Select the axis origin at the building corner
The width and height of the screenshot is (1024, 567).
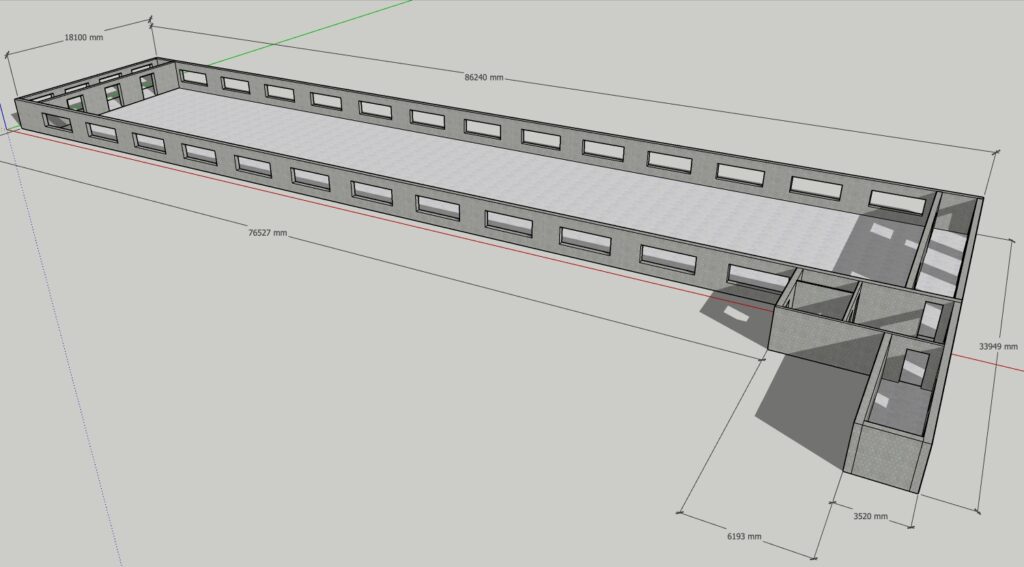pyautogui.click(x=13, y=126)
